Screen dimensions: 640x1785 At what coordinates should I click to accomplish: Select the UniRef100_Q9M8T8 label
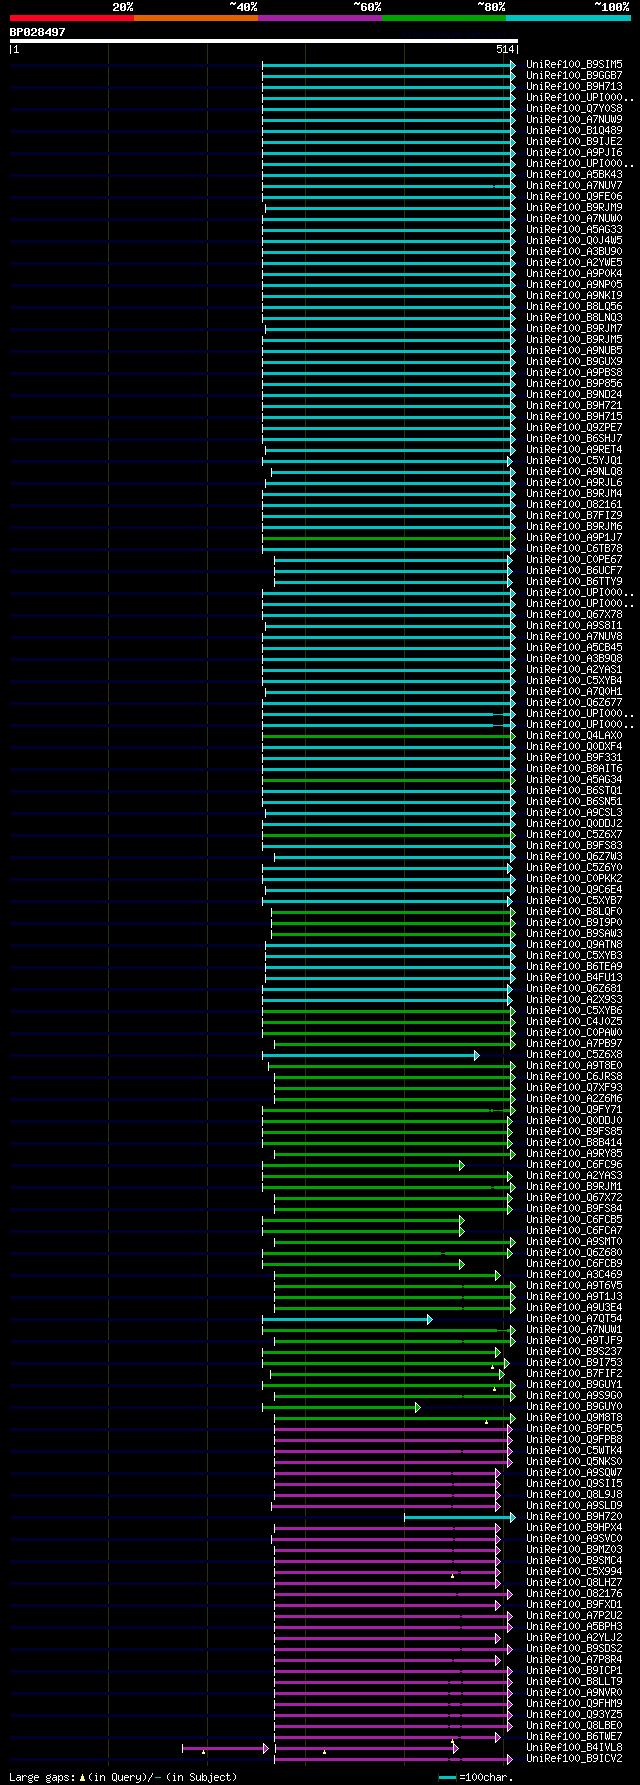click(x=574, y=1417)
